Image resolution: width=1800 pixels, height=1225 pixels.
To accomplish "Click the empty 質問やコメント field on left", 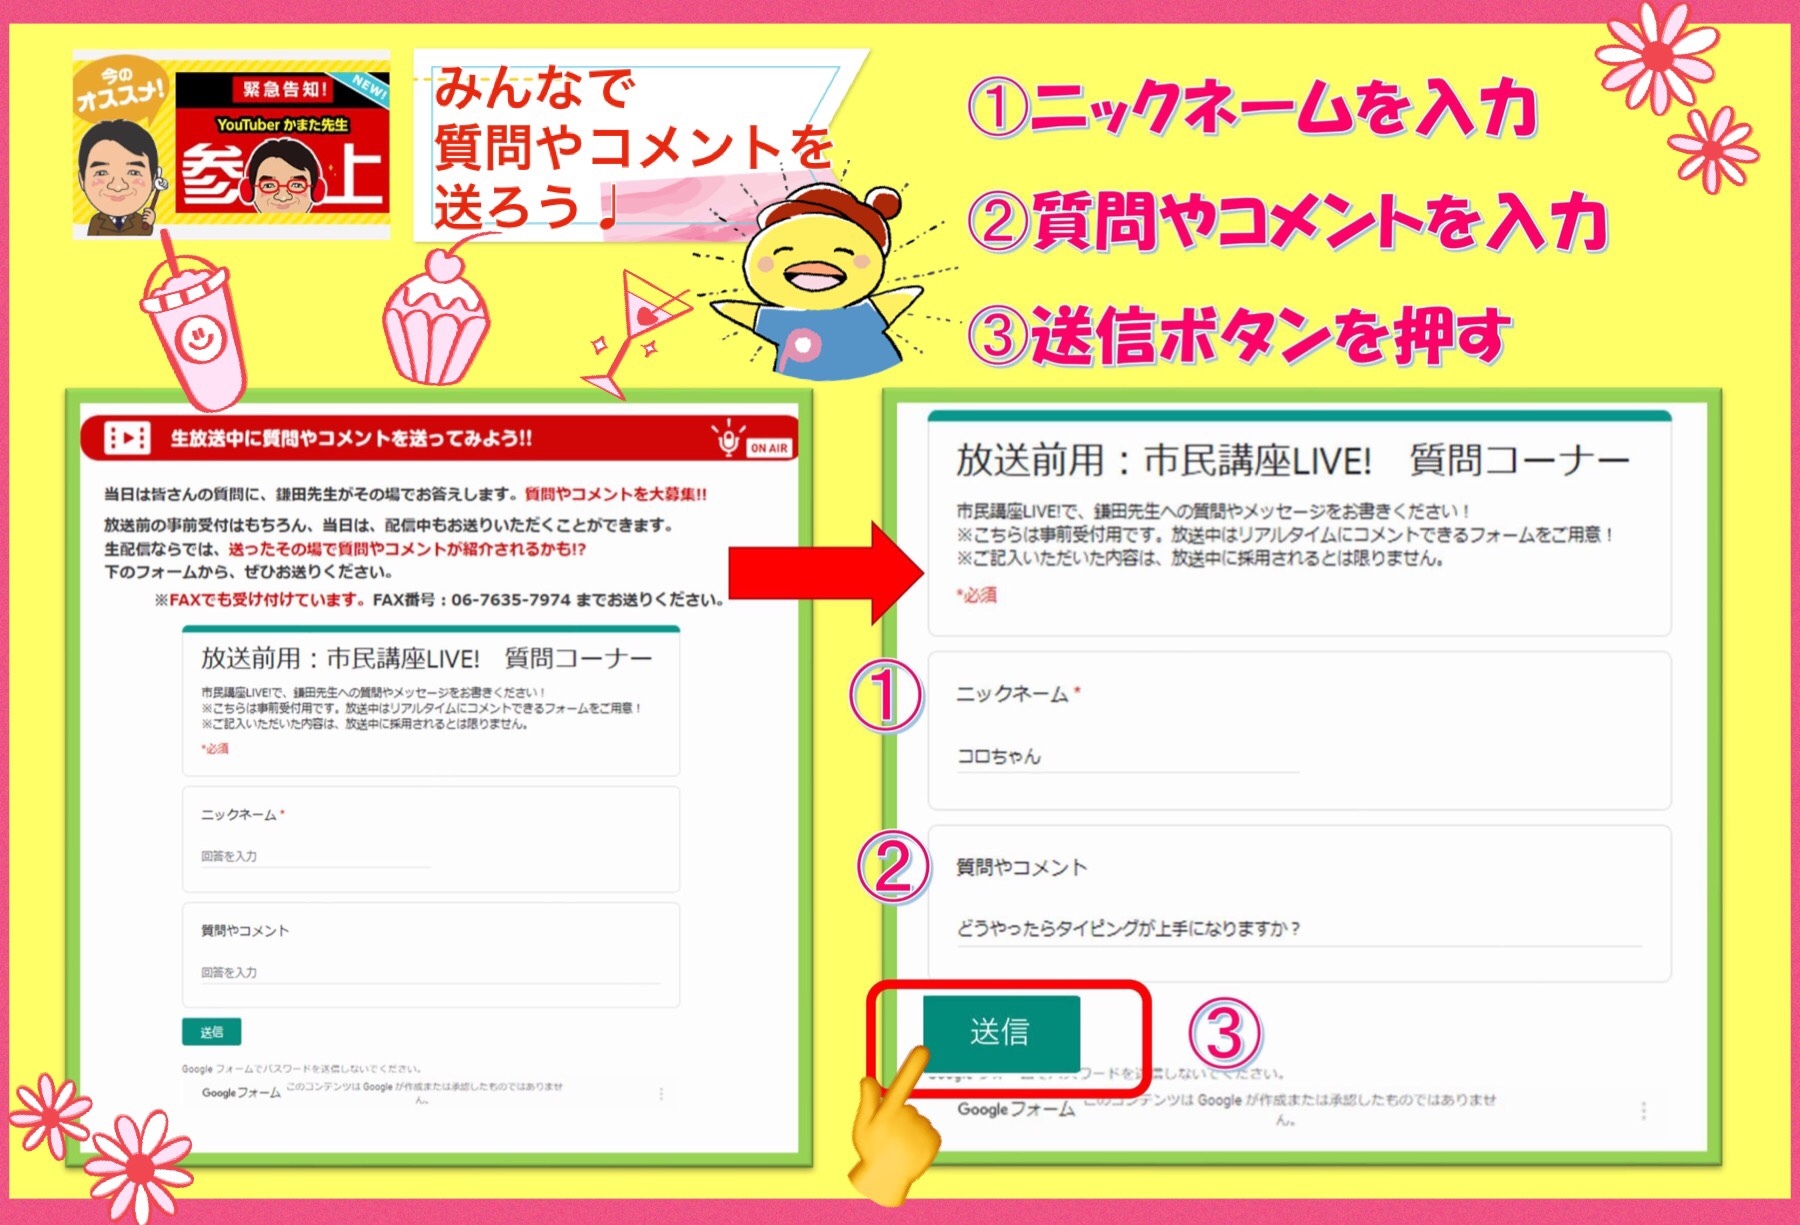I will (430, 972).
